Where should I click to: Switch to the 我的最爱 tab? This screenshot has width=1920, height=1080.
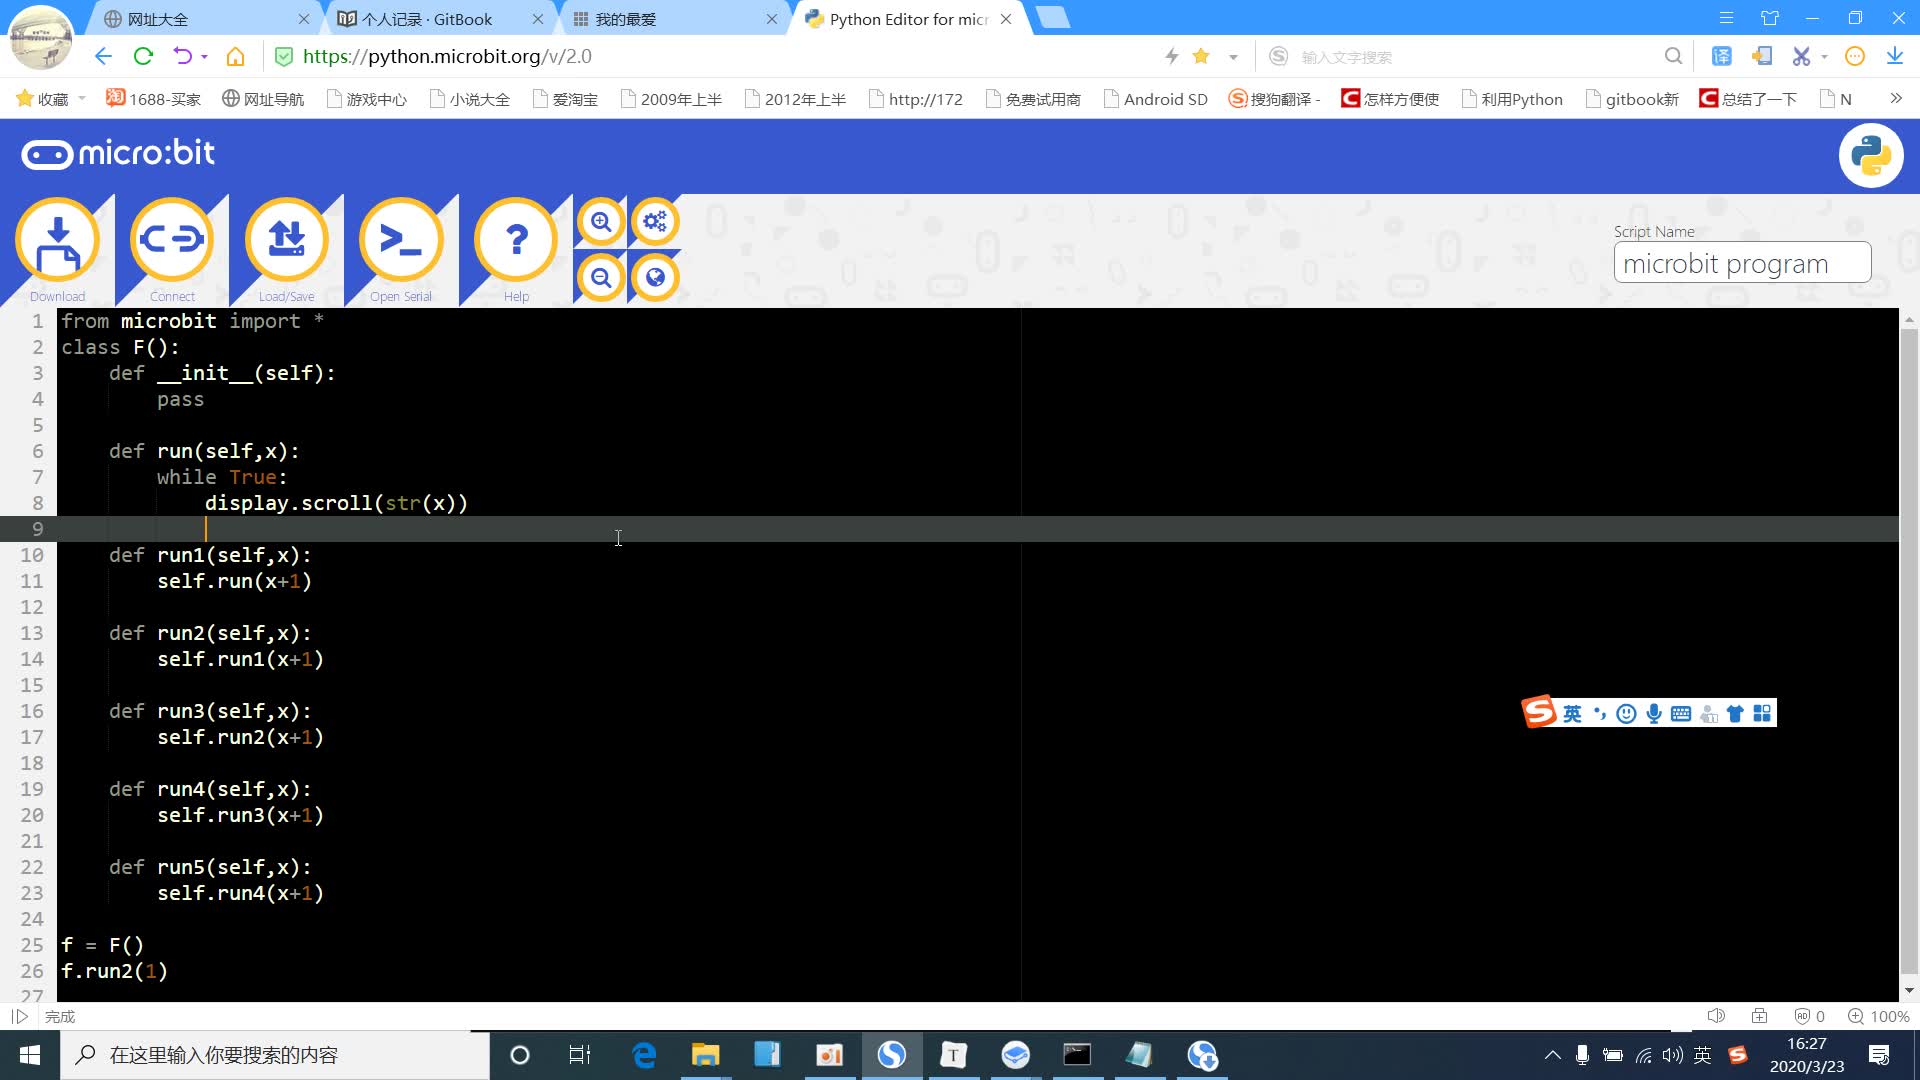pos(625,19)
